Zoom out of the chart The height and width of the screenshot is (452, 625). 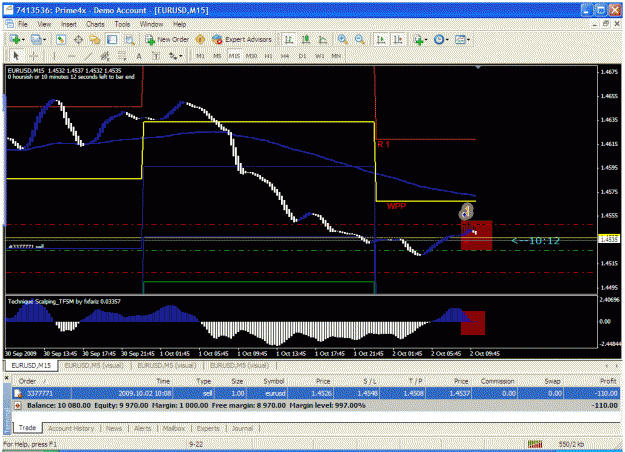359,39
